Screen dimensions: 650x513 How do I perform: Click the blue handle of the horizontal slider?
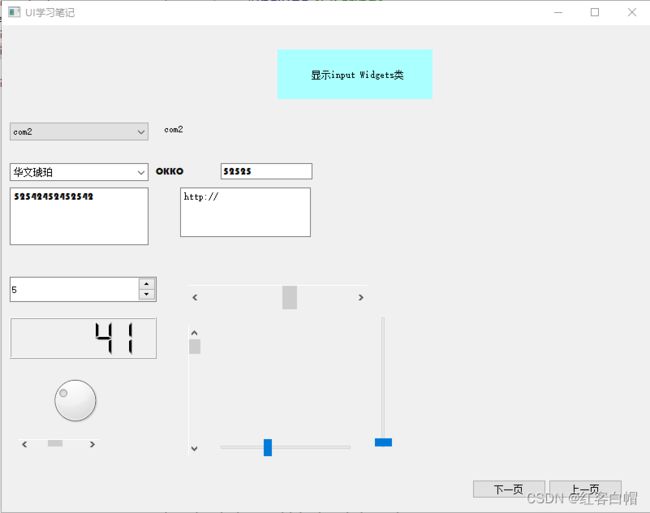pos(268,448)
